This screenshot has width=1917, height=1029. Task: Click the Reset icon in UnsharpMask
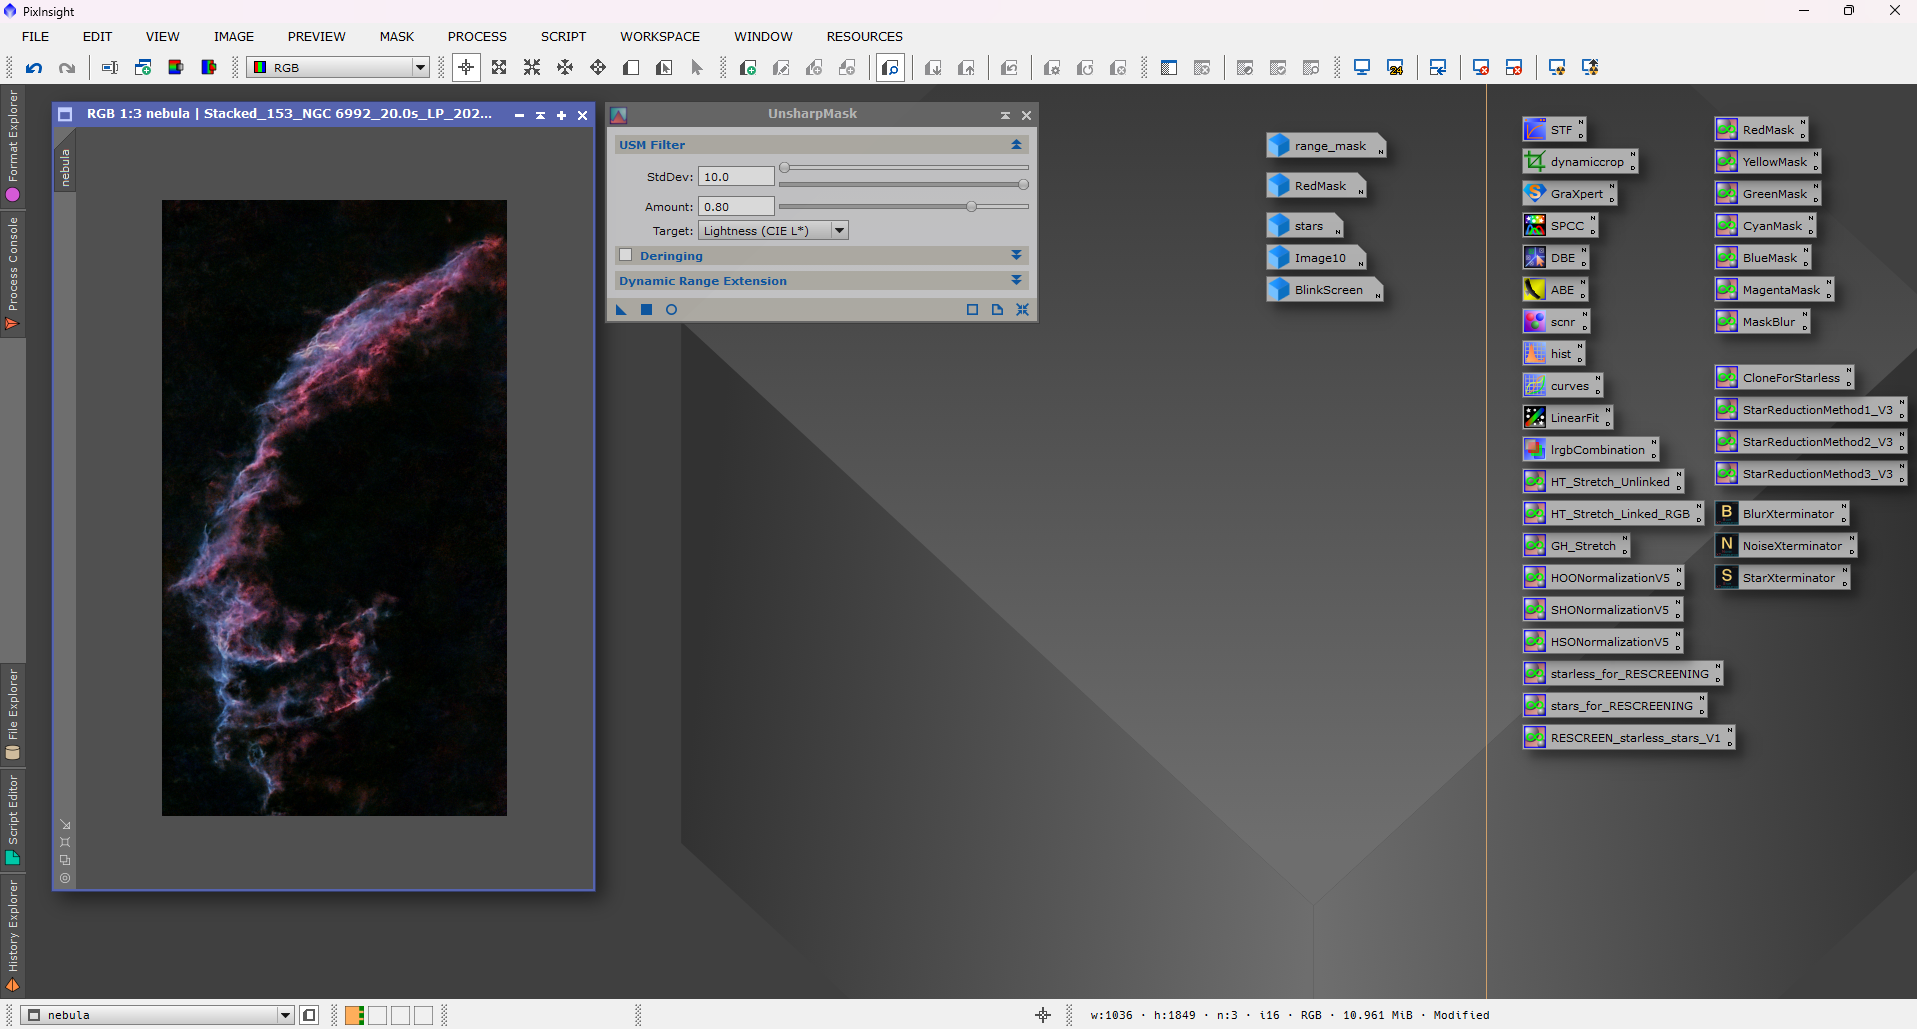(x=1022, y=310)
